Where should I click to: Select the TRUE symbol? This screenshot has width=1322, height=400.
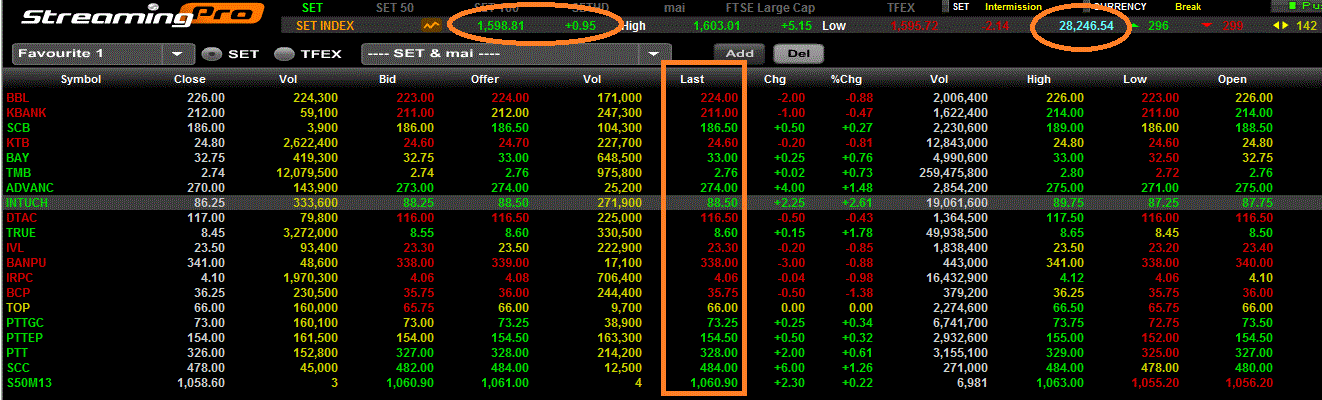click(x=21, y=233)
